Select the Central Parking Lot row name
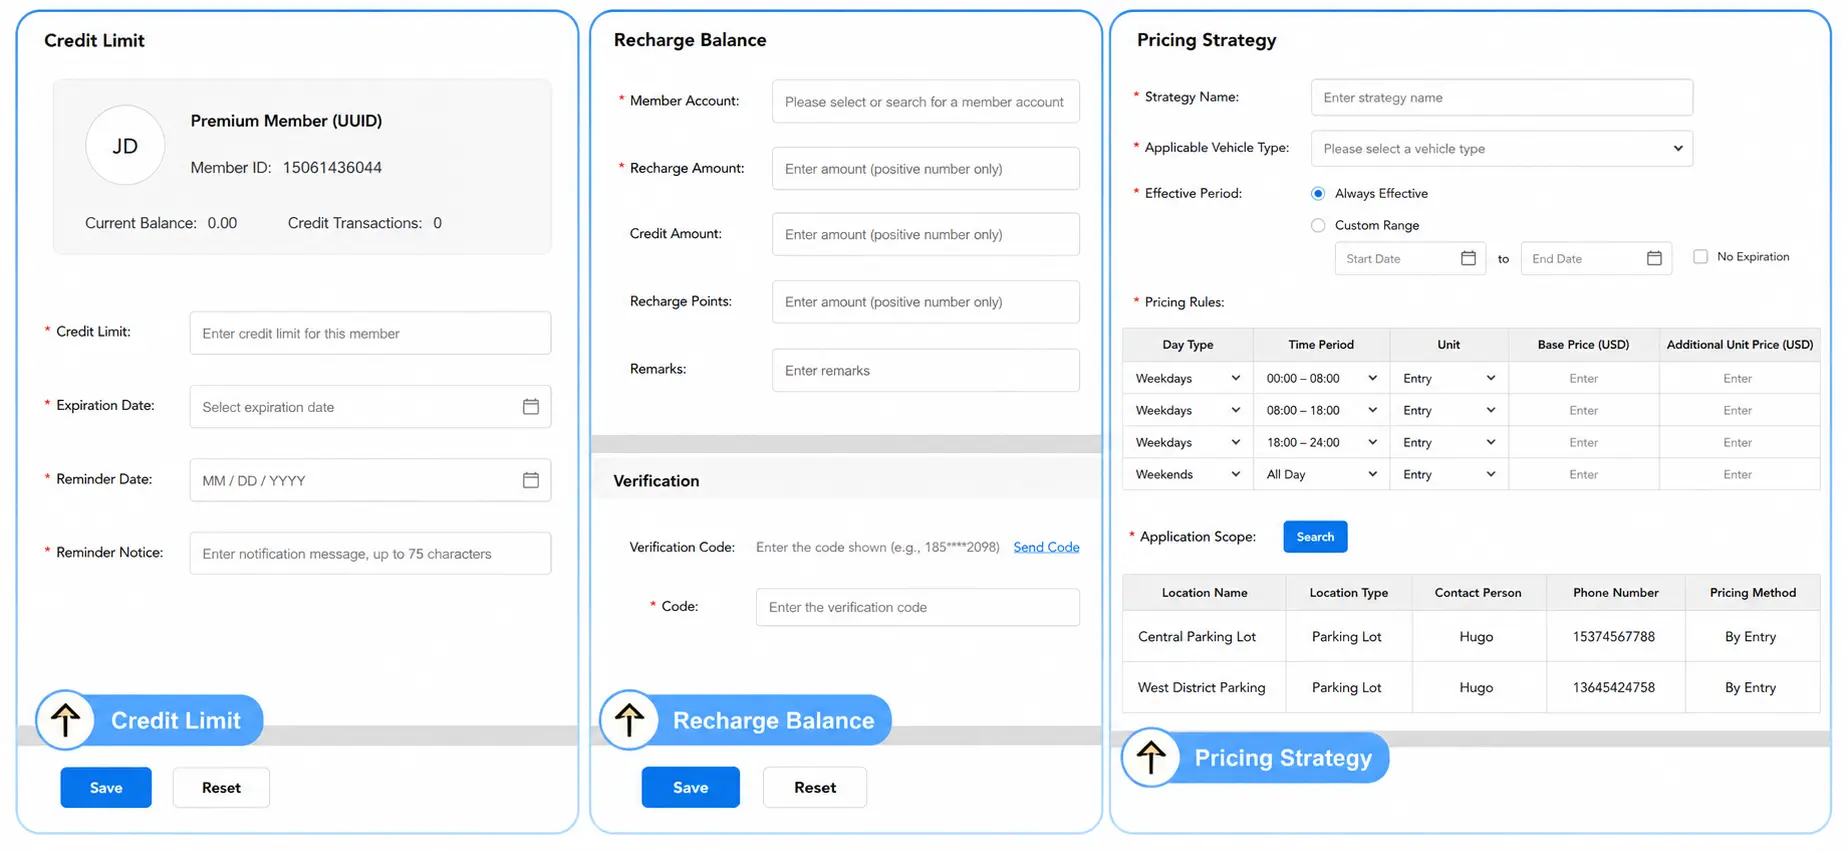Screen dimensions: 1847x852 [1197, 636]
